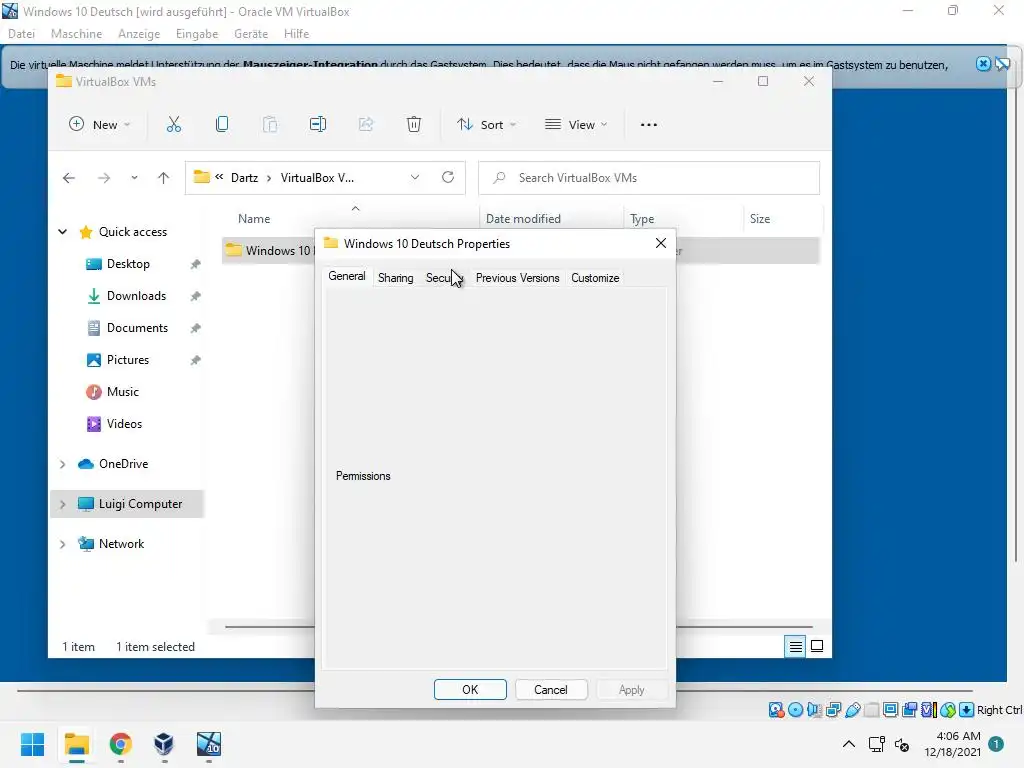Open the View dropdown
1024x768 pixels.
576,124
